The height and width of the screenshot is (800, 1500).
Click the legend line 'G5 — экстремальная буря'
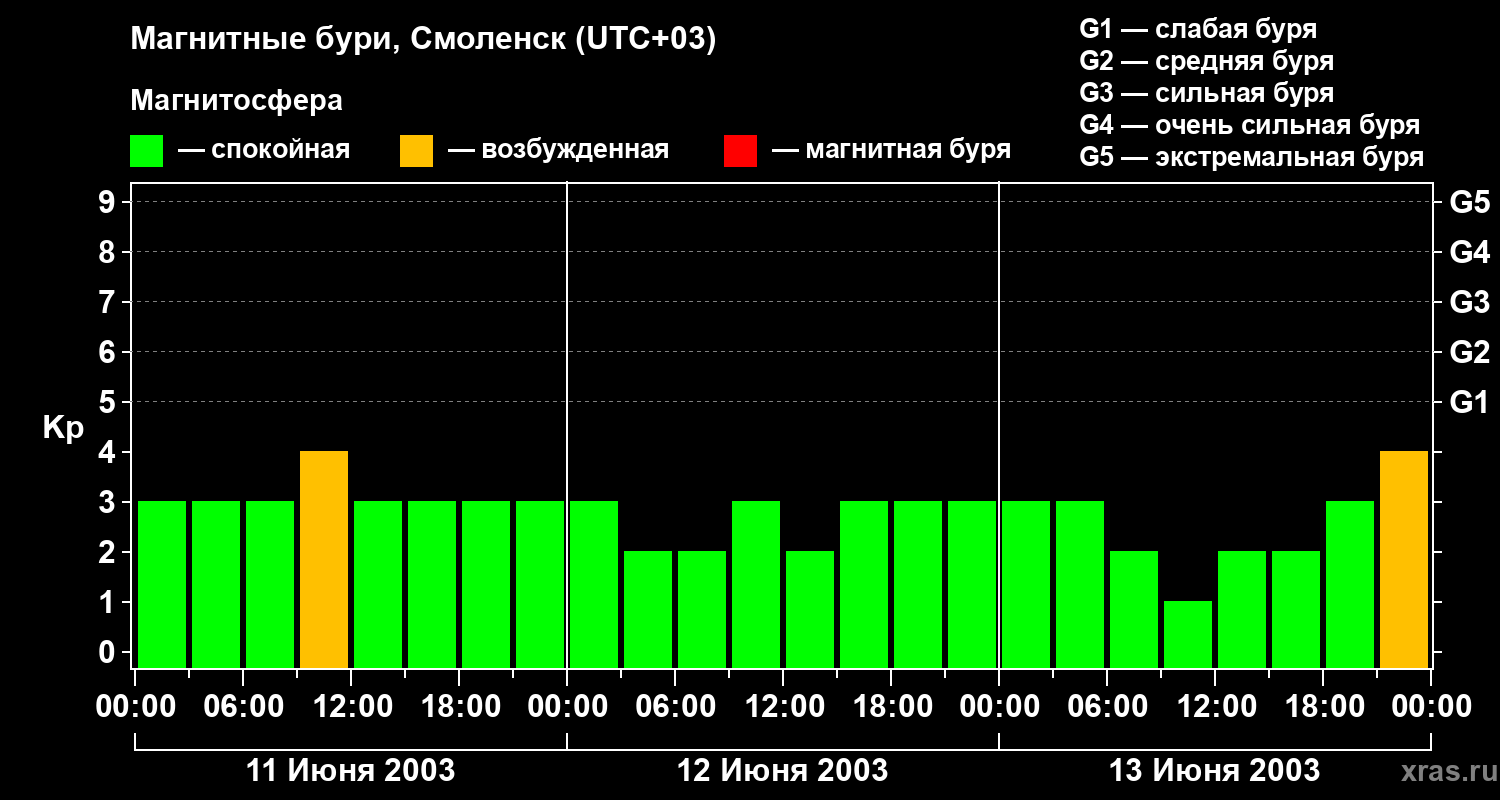(1252, 157)
